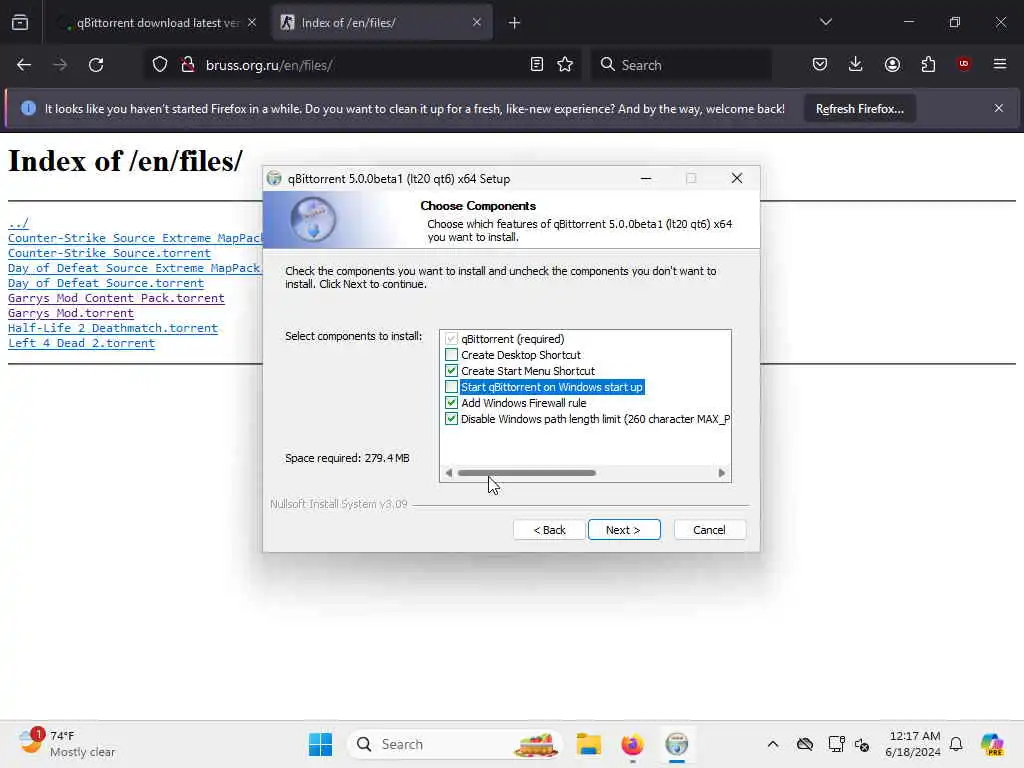Bookmark this page with the star icon
This screenshot has width=1024, height=768.
(566, 65)
